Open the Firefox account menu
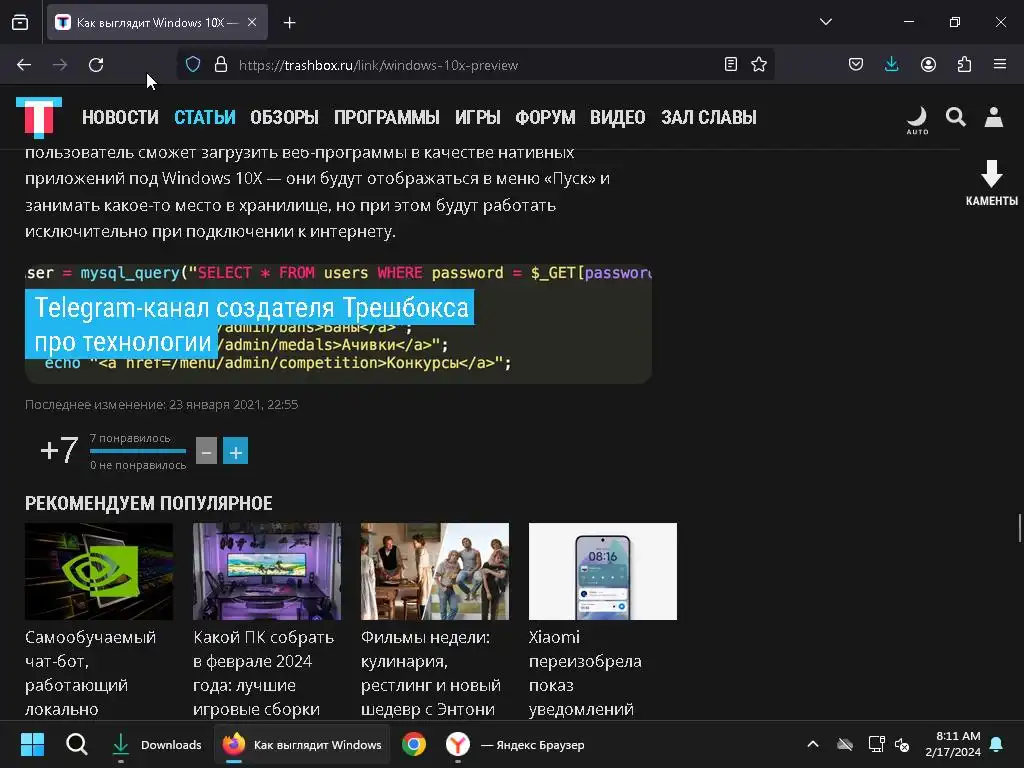This screenshot has width=1024, height=768. click(x=928, y=64)
